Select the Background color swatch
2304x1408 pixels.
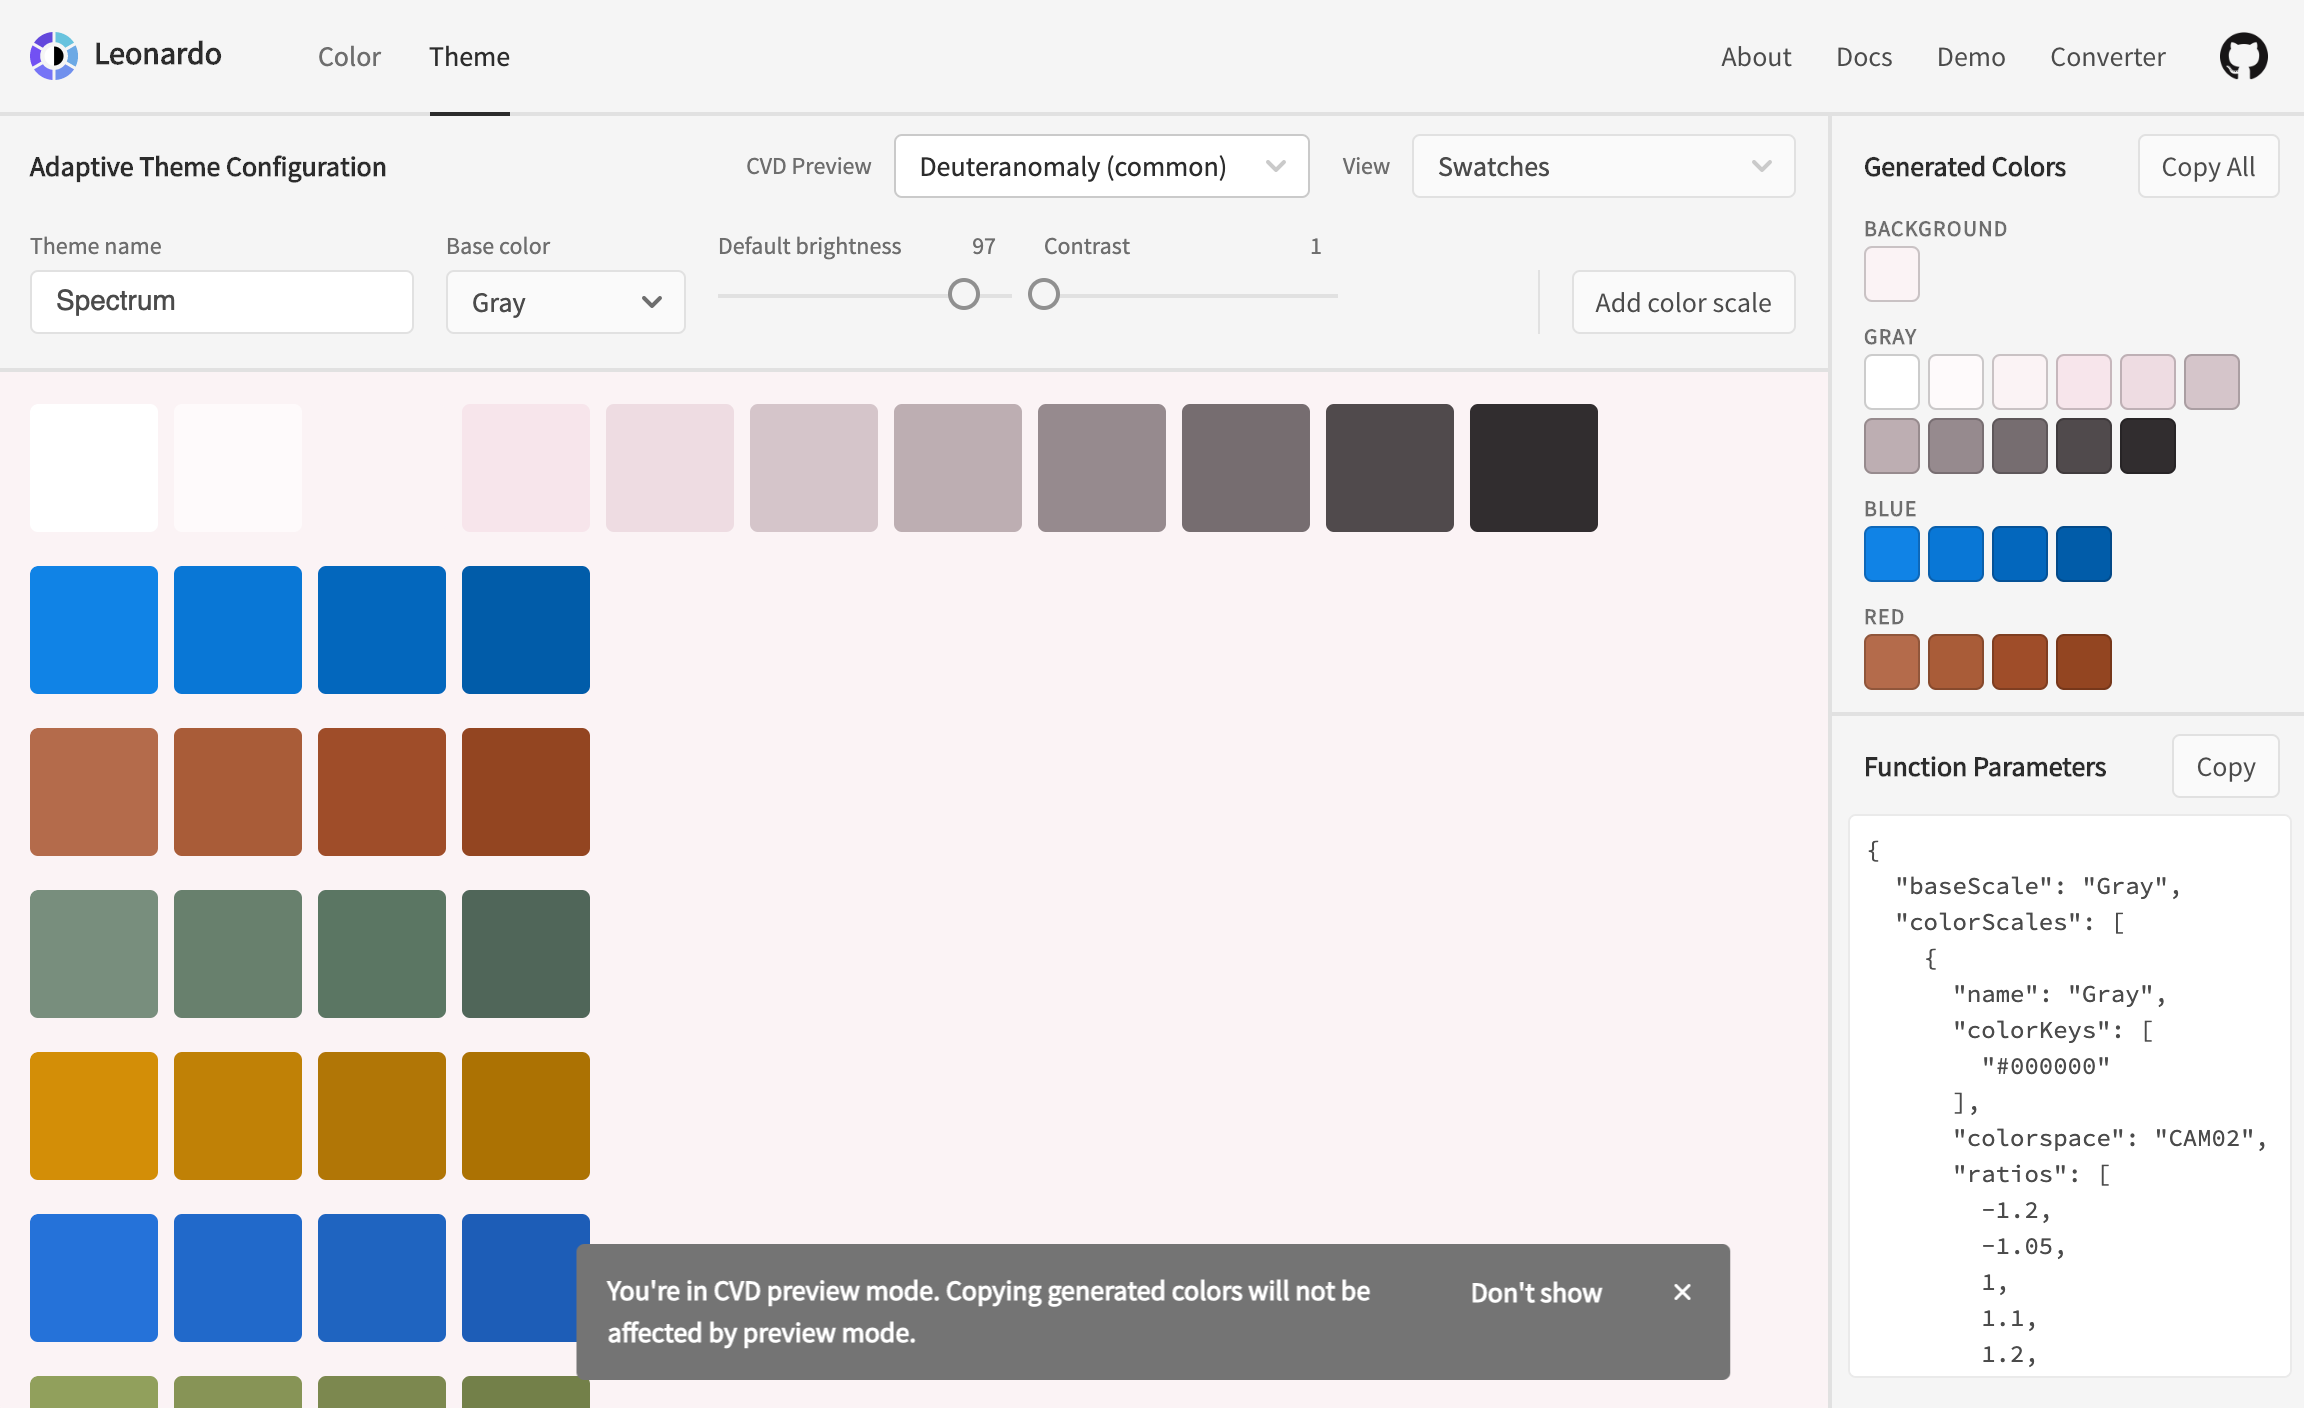pyautogui.click(x=1891, y=274)
